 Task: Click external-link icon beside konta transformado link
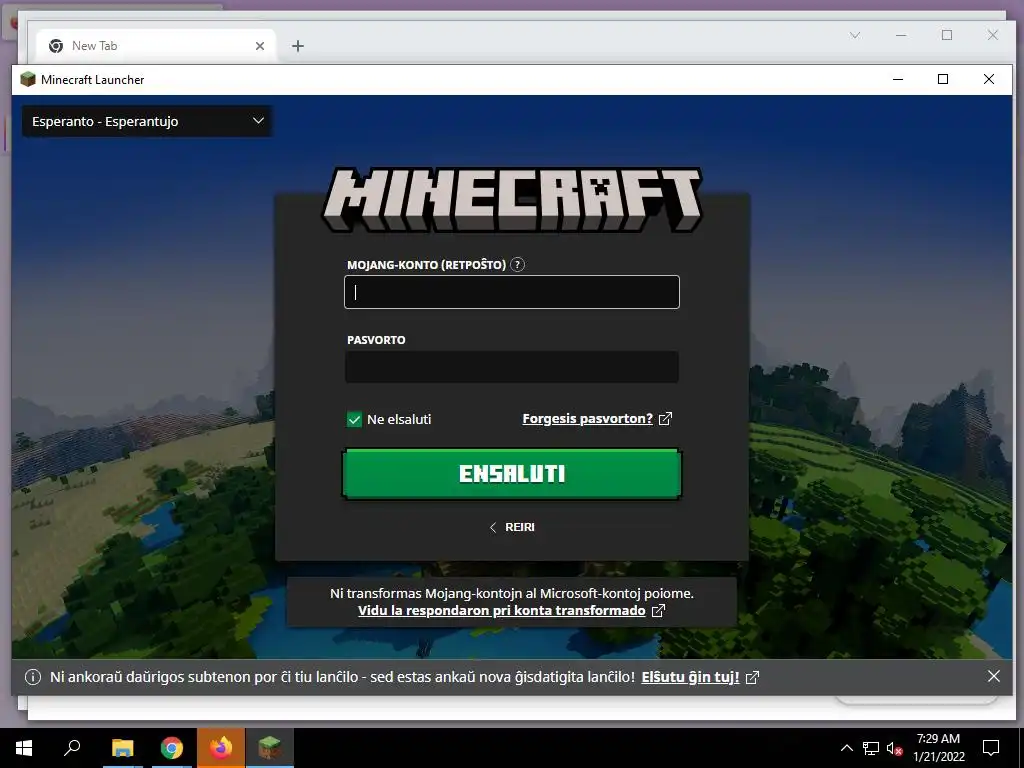point(658,611)
